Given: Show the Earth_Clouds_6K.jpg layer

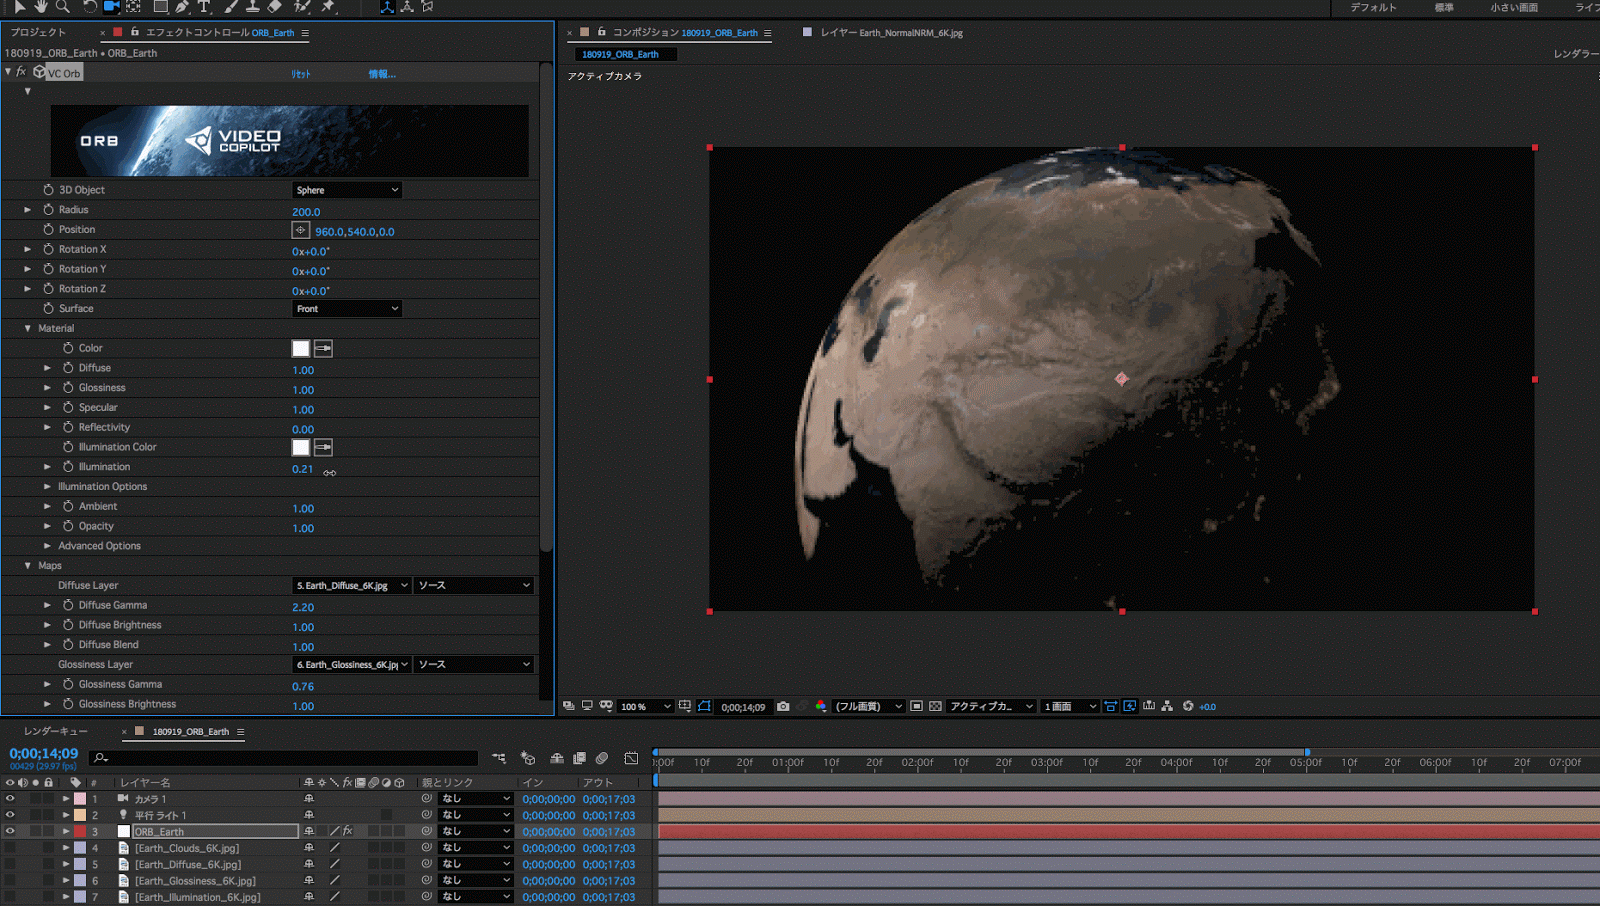Looking at the screenshot, I should pyautogui.click(x=10, y=848).
